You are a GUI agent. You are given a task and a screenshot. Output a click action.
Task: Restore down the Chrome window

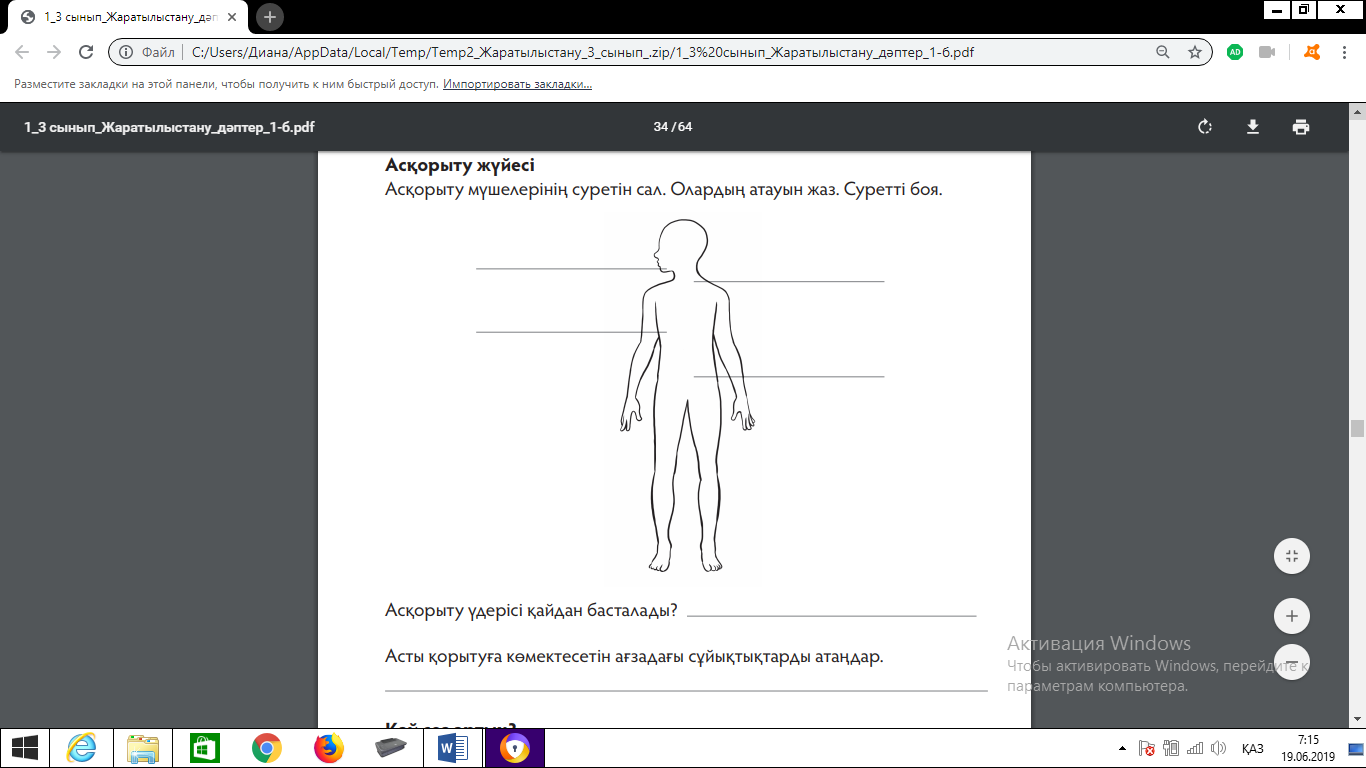coord(1304,9)
